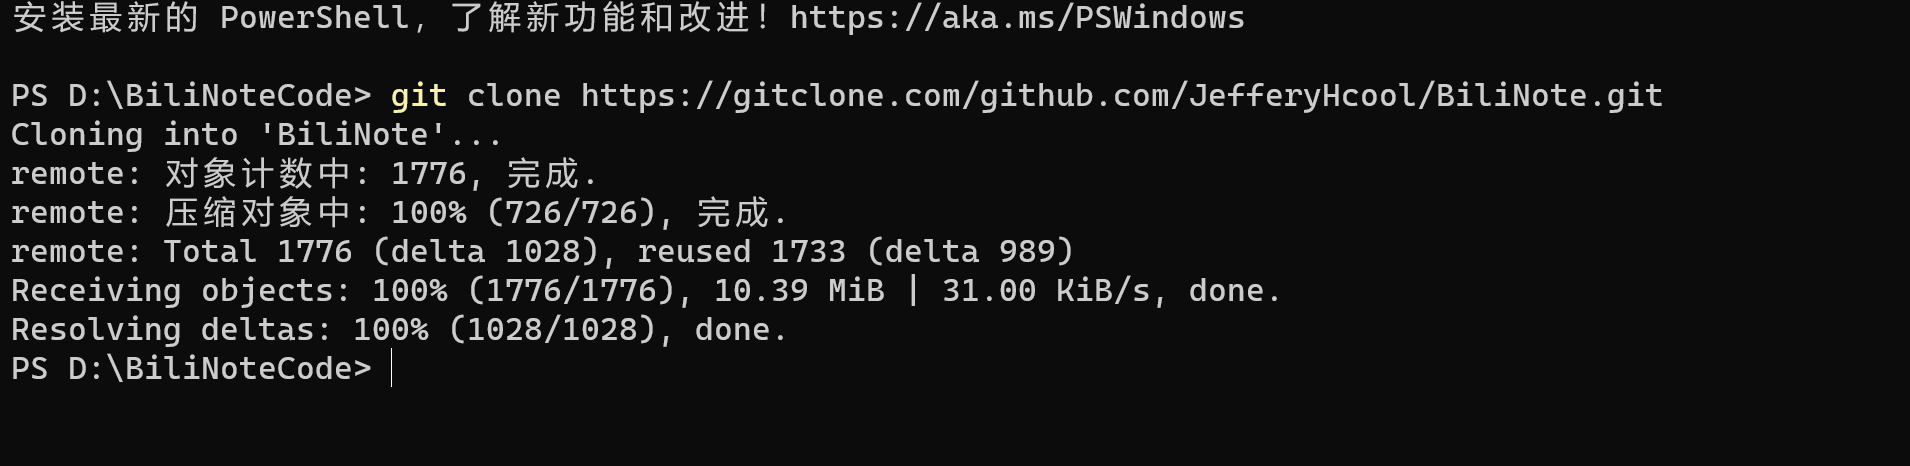Click the '(1776/1776)' received objects count
Screen dimensions: 1910x466
(x=571, y=291)
